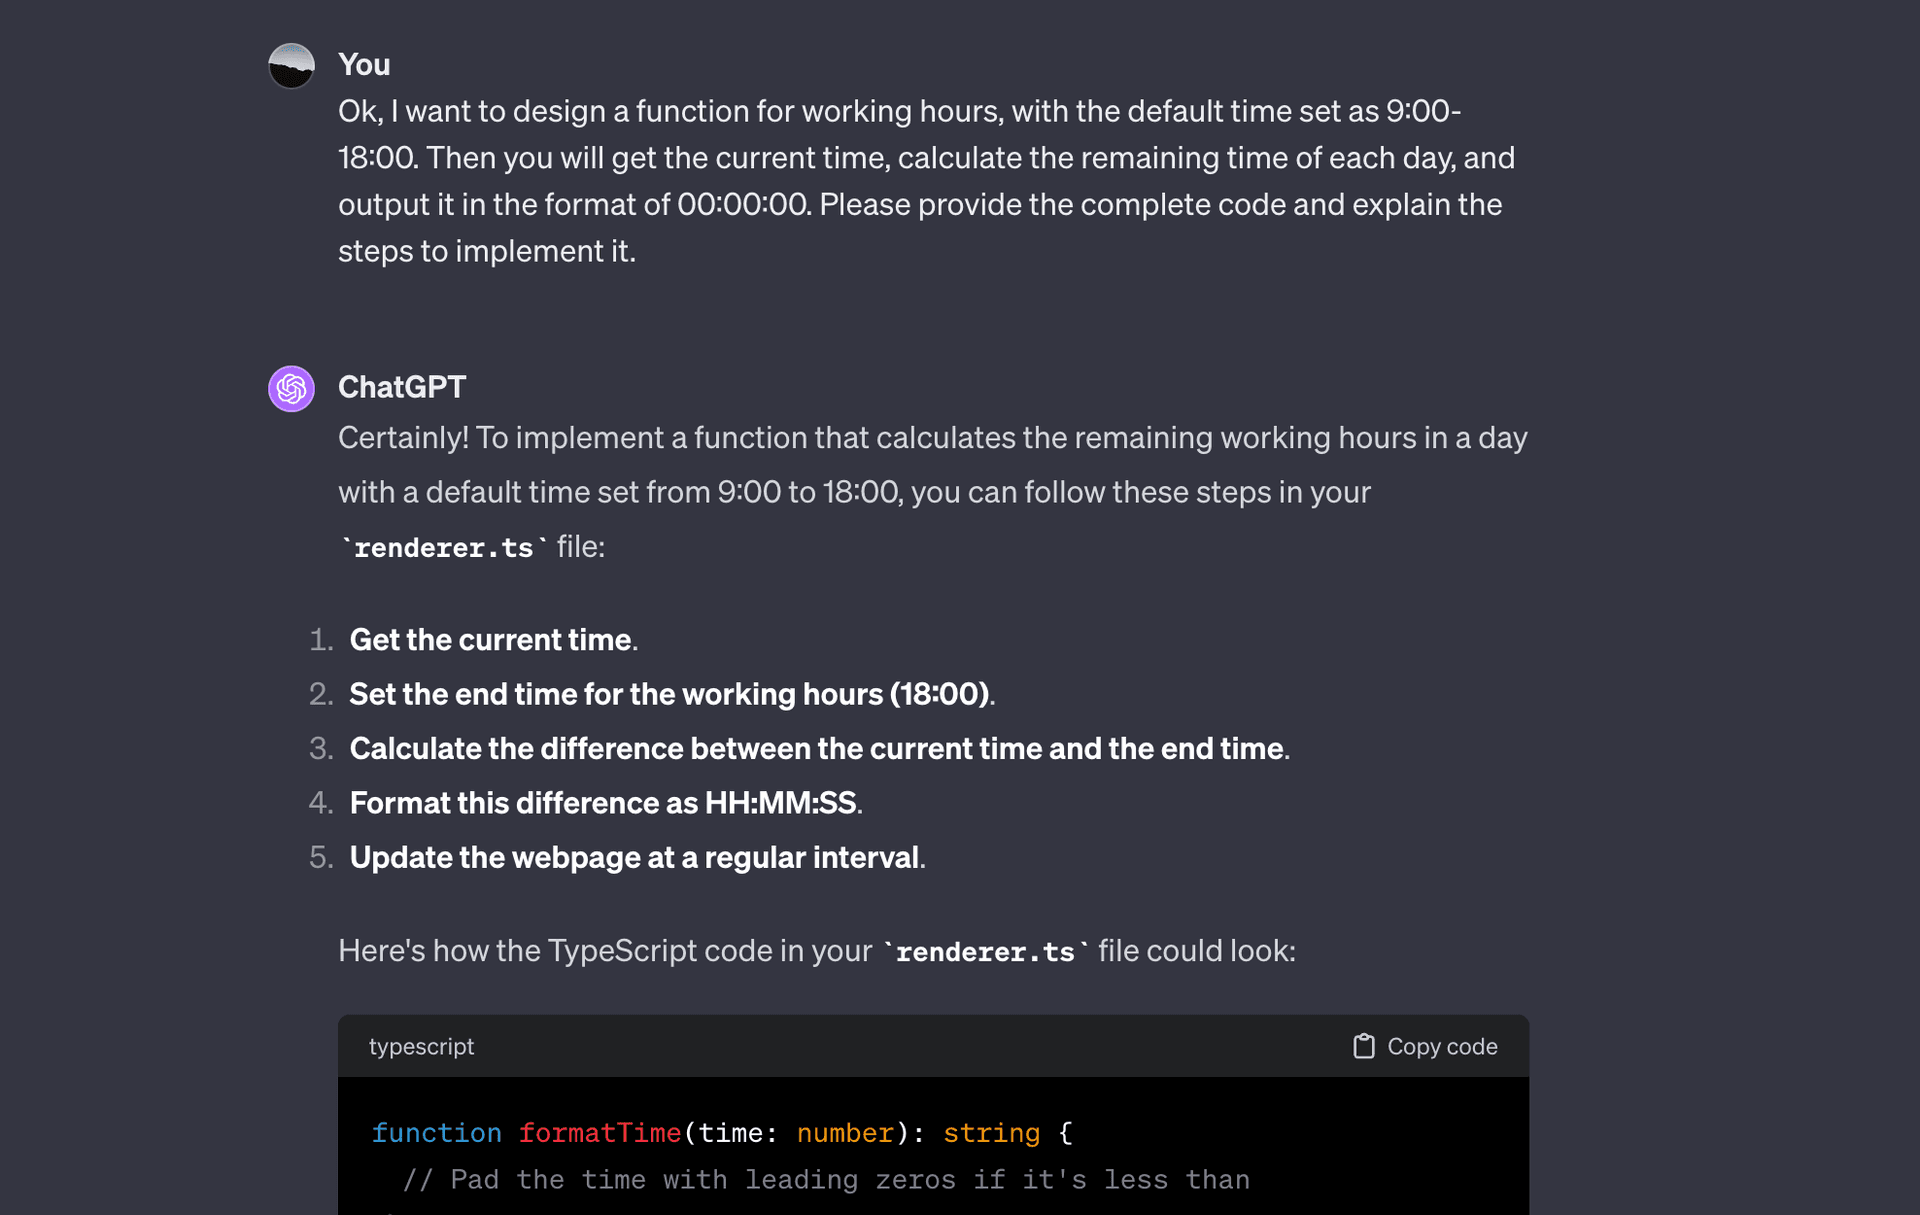
Task: Click the user profile avatar picture
Action: point(291,66)
